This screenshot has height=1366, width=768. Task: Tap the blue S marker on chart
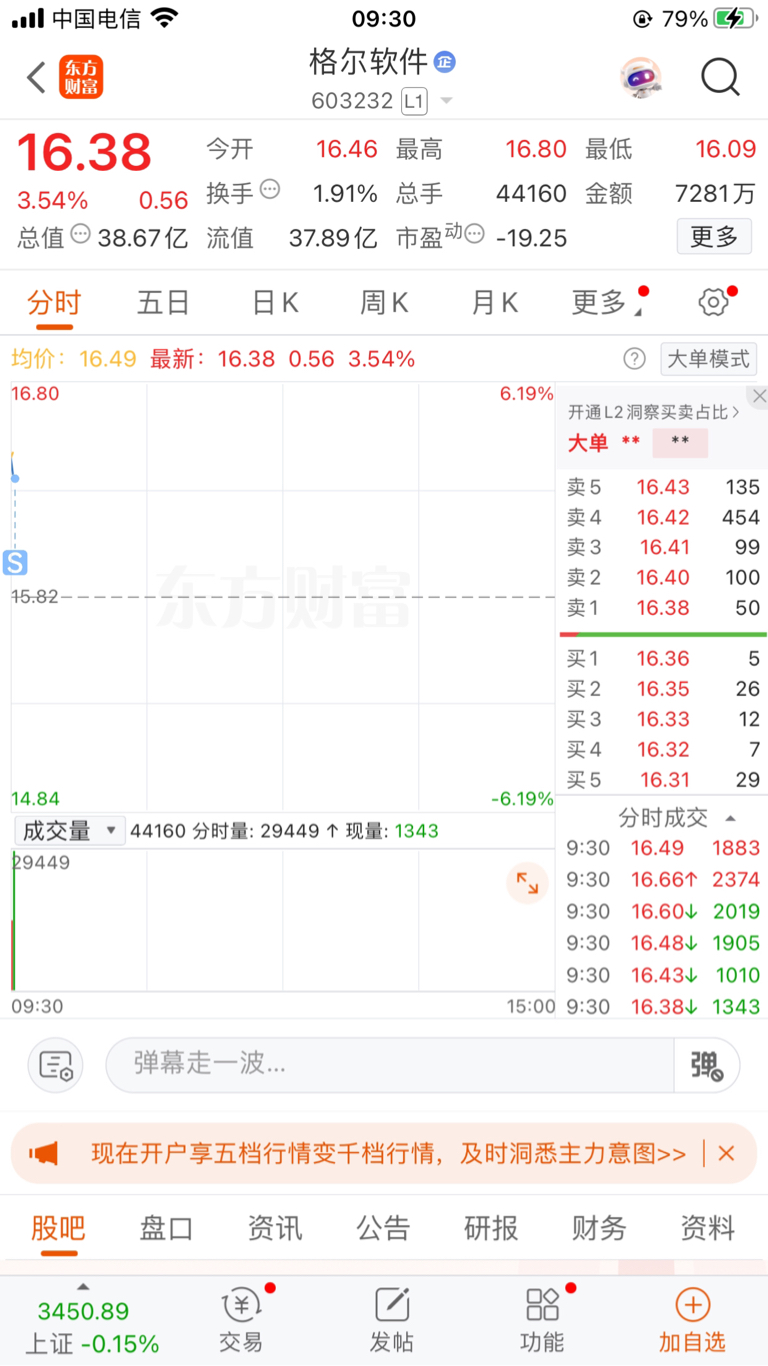tap(15, 563)
